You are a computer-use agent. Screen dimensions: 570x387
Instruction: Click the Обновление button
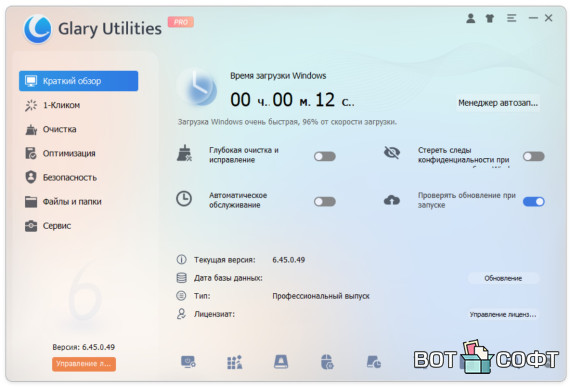503,278
